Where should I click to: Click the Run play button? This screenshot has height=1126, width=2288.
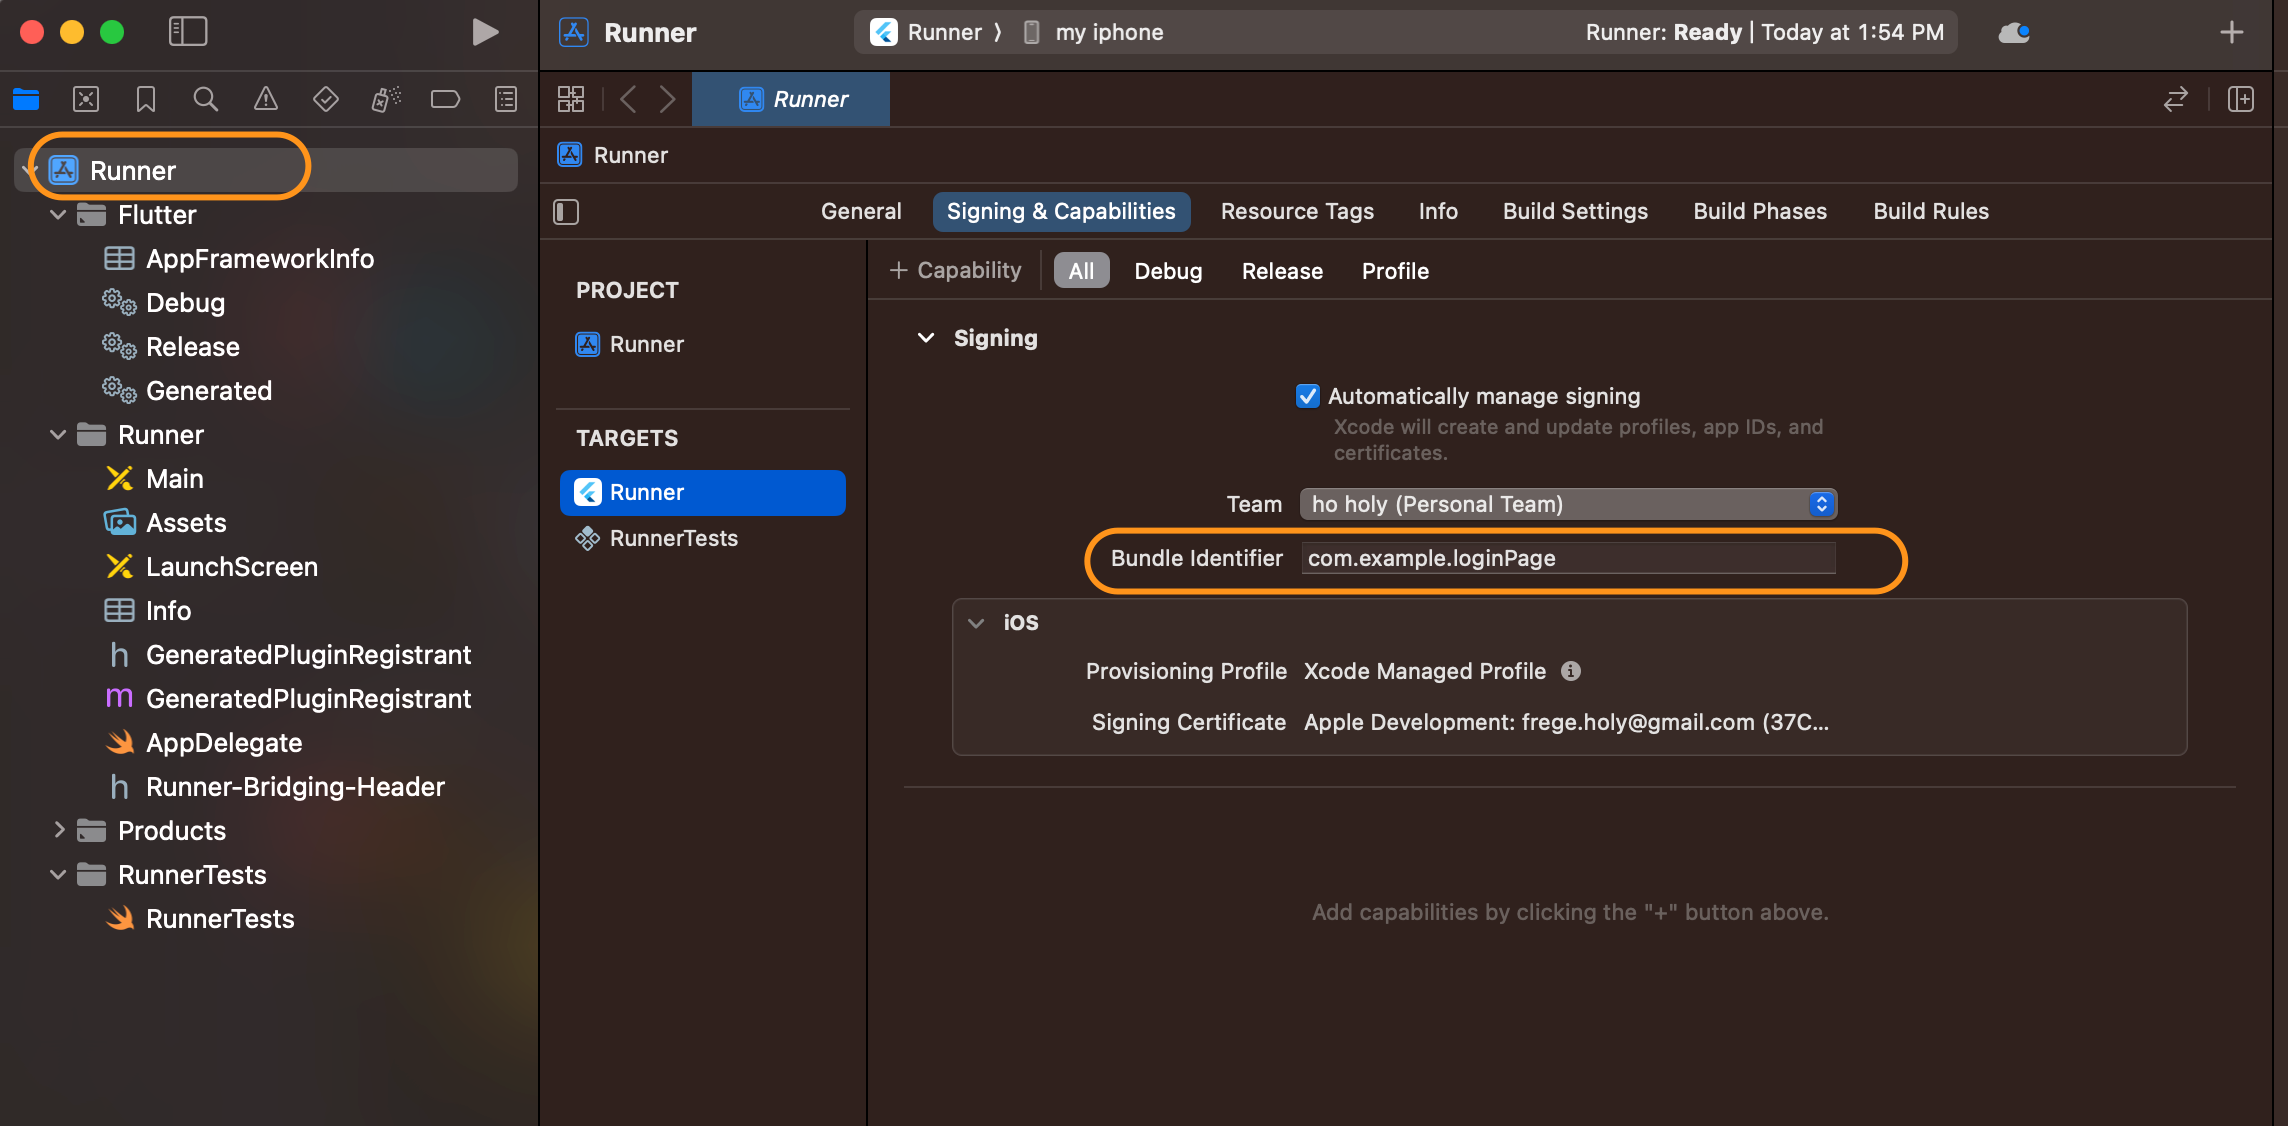(485, 32)
